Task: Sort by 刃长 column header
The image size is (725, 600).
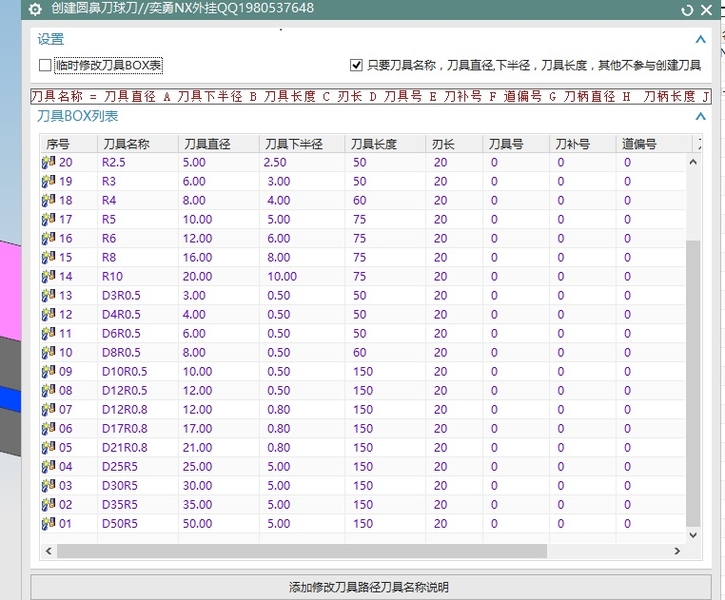Action: (x=454, y=144)
